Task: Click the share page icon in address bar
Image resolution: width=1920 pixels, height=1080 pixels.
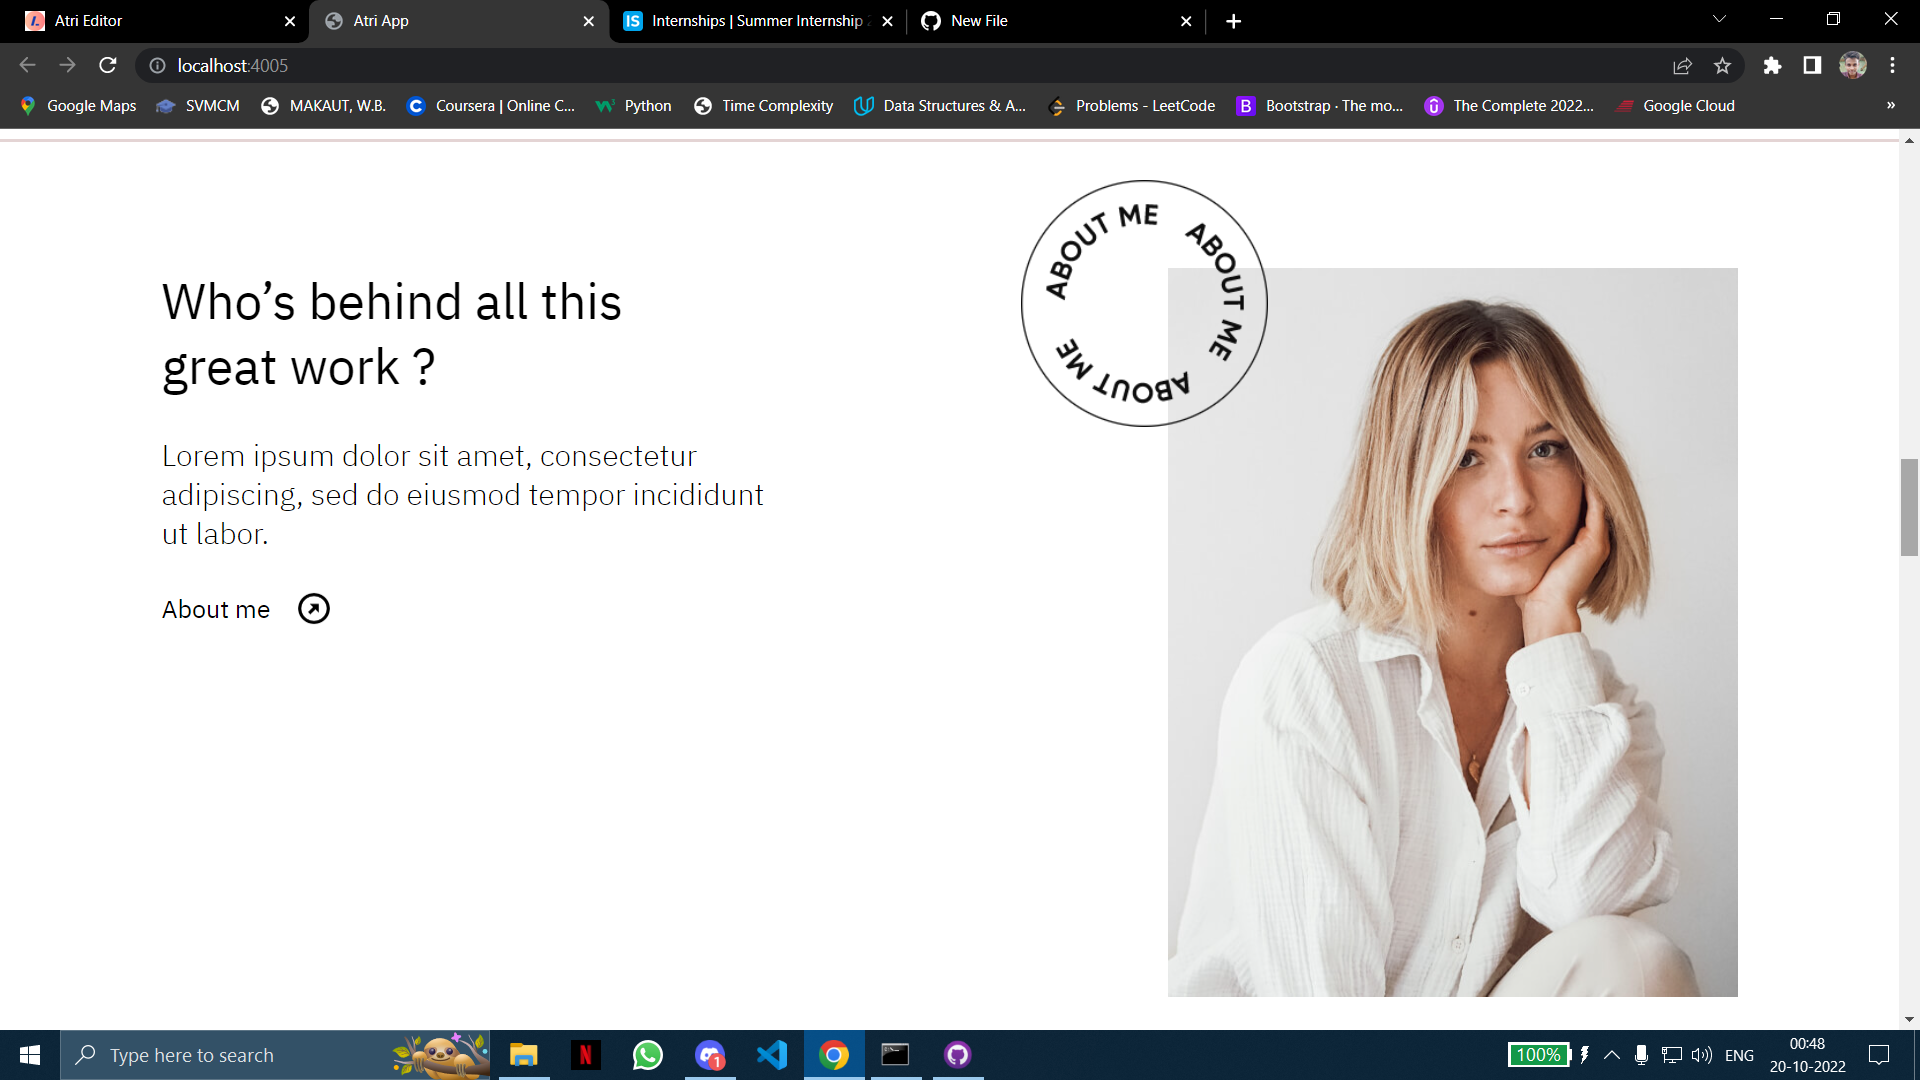Action: point(1682,66)
